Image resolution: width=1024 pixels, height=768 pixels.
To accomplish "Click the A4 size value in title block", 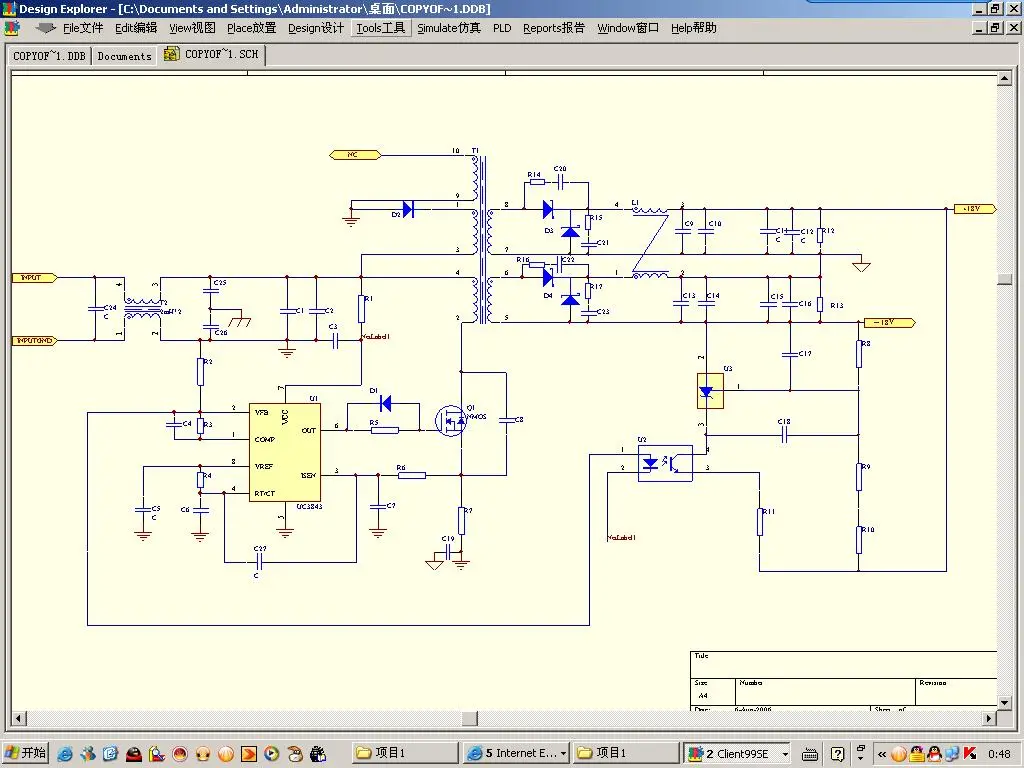I will pyautogui.click(x=703, y=696).
